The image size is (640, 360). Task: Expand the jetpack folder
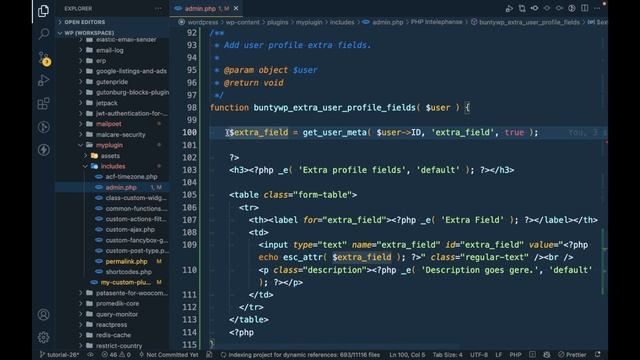coord(107,103)
